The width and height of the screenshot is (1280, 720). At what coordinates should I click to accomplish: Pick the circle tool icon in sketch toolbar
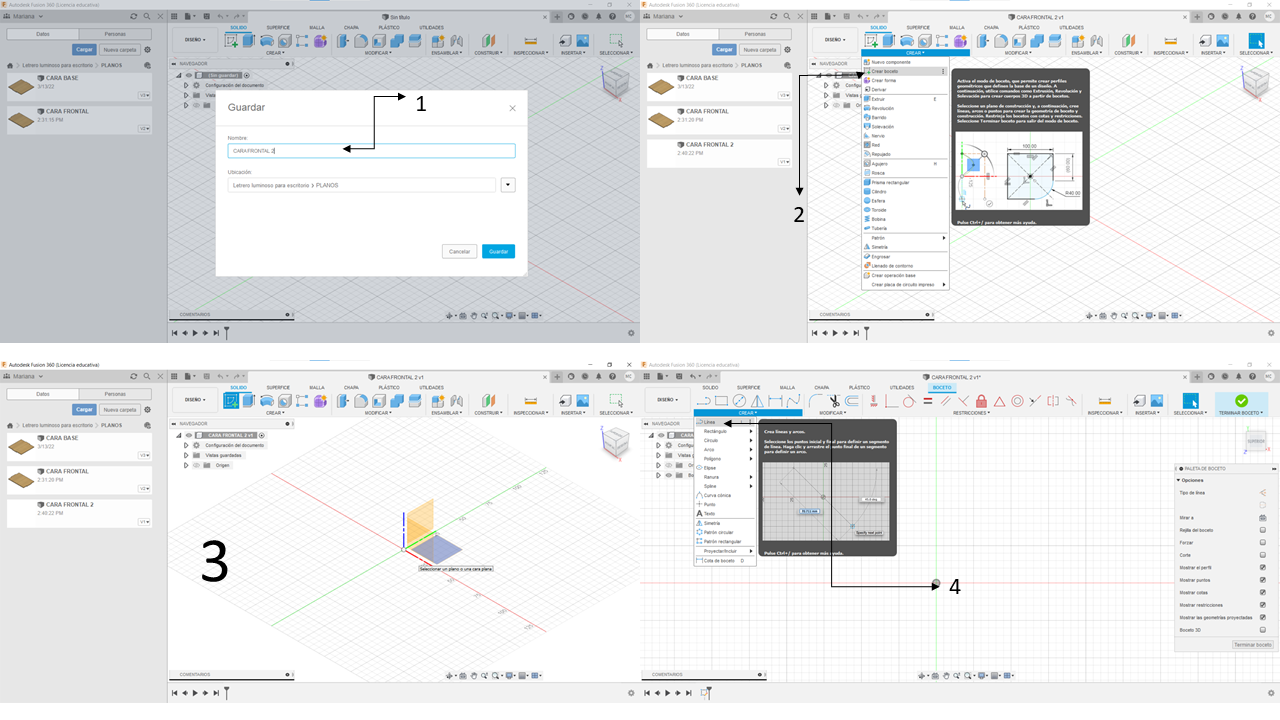740,401
